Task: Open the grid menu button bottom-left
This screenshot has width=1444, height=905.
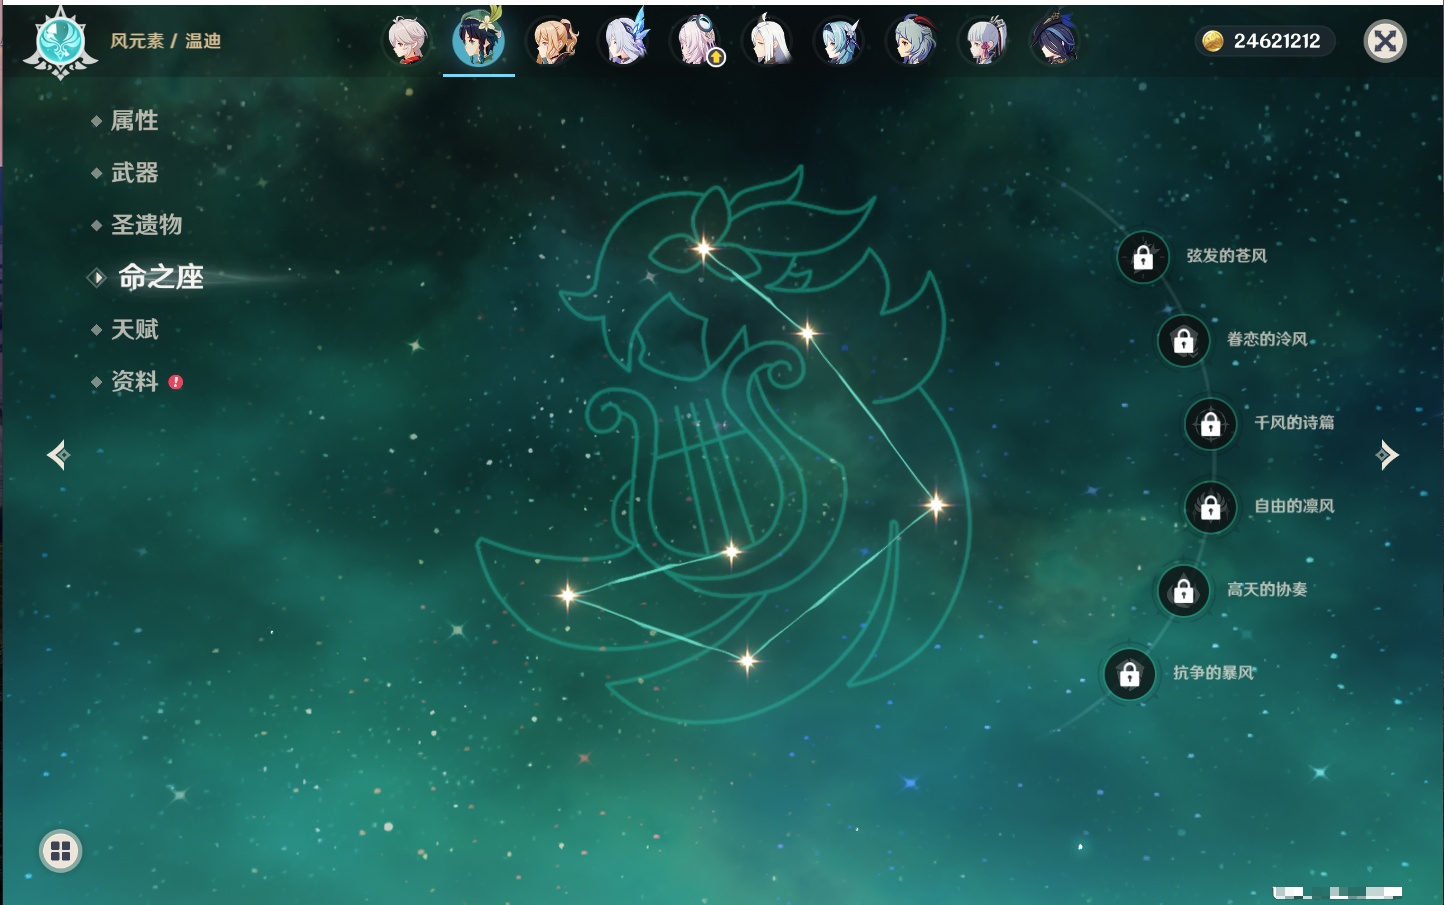Action: click(x=60, y=851)
